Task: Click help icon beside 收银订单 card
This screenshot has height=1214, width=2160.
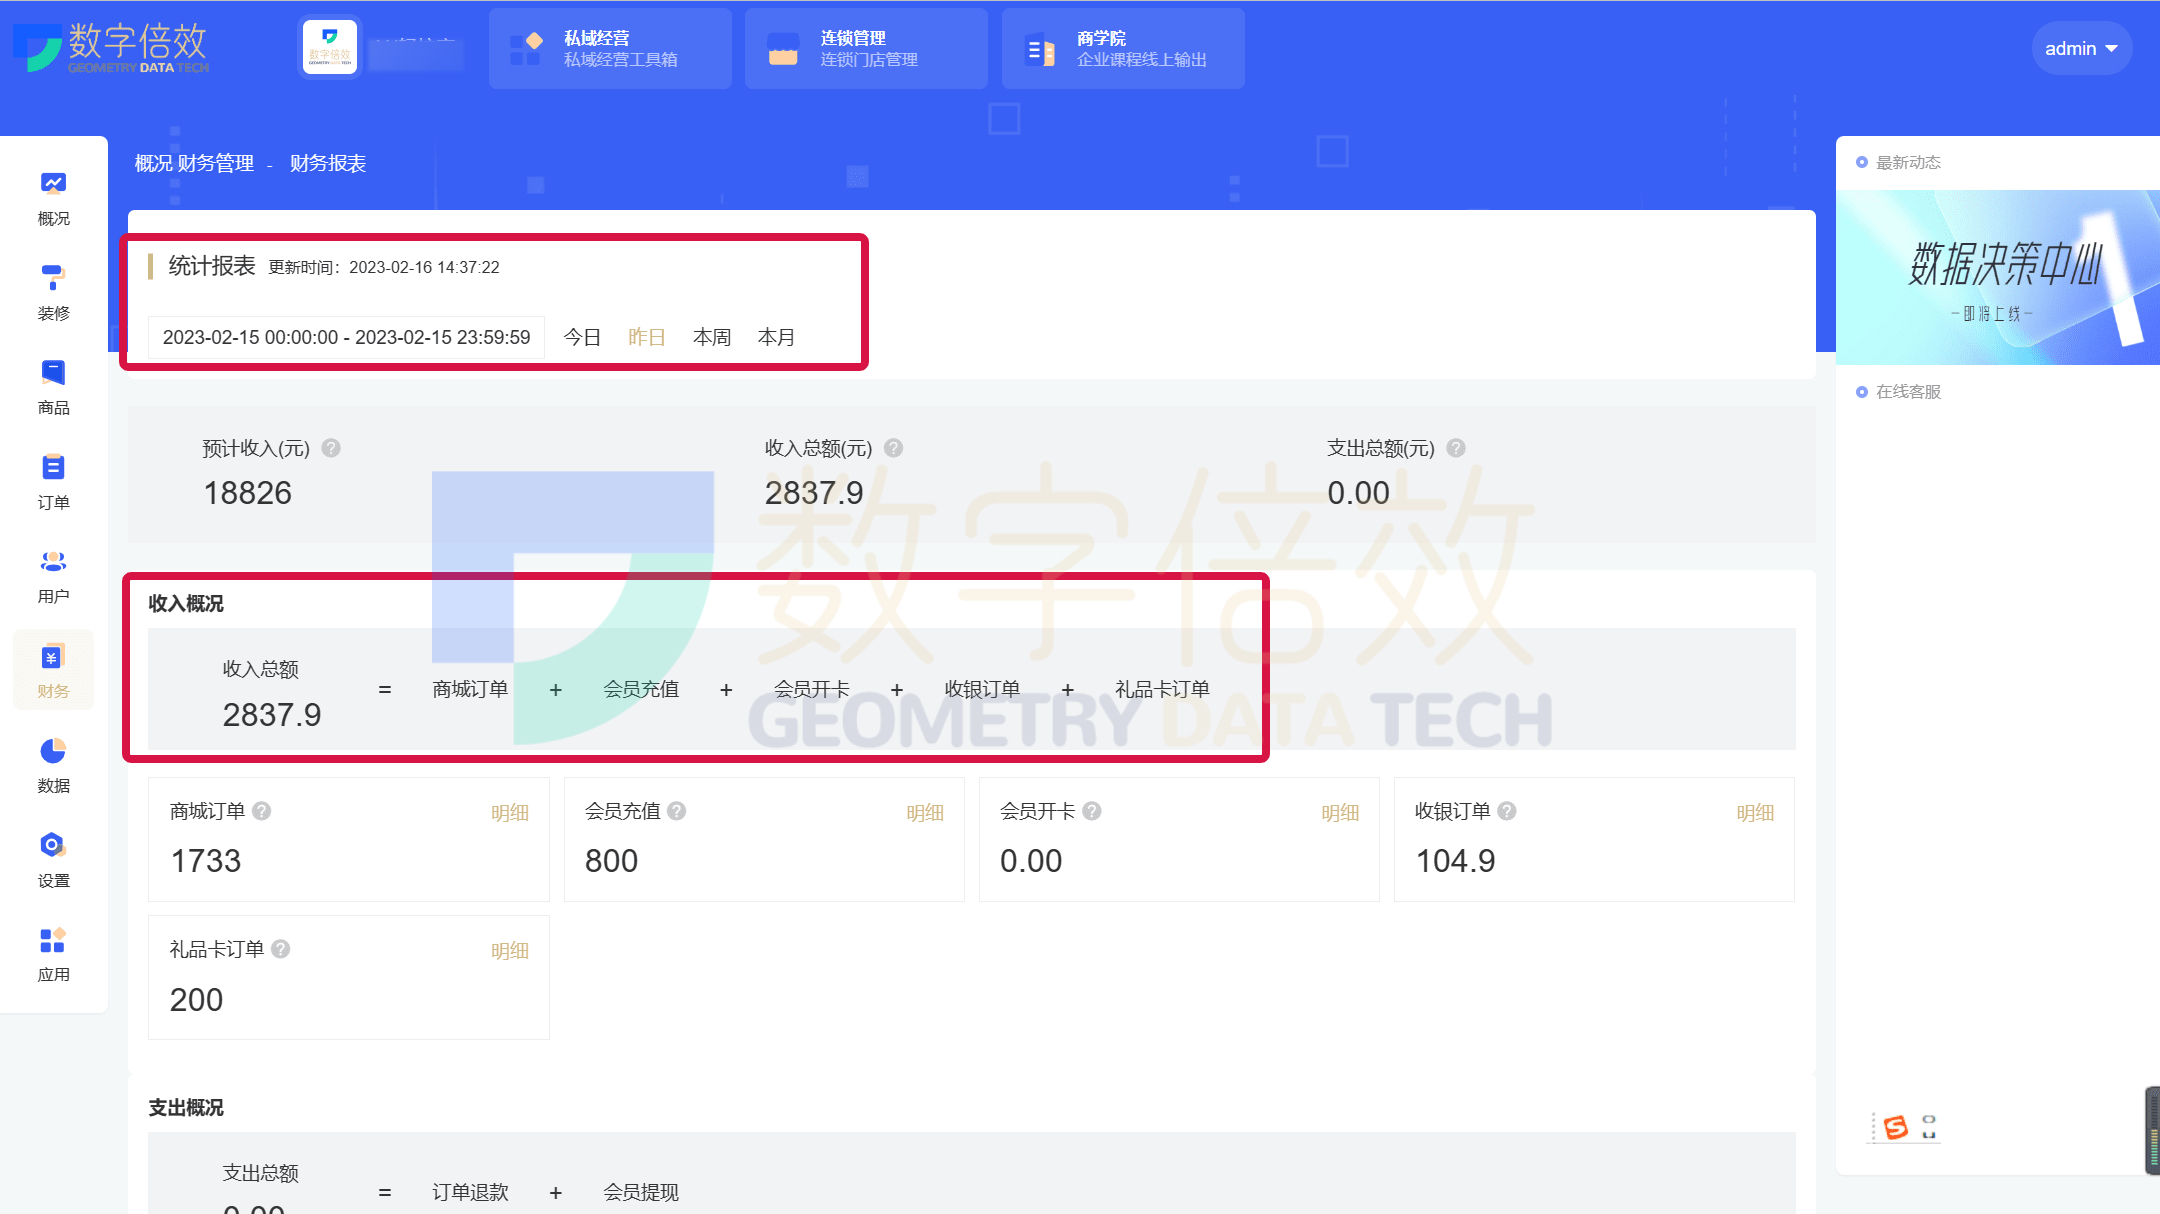Action: click(x=1507, y=811)
